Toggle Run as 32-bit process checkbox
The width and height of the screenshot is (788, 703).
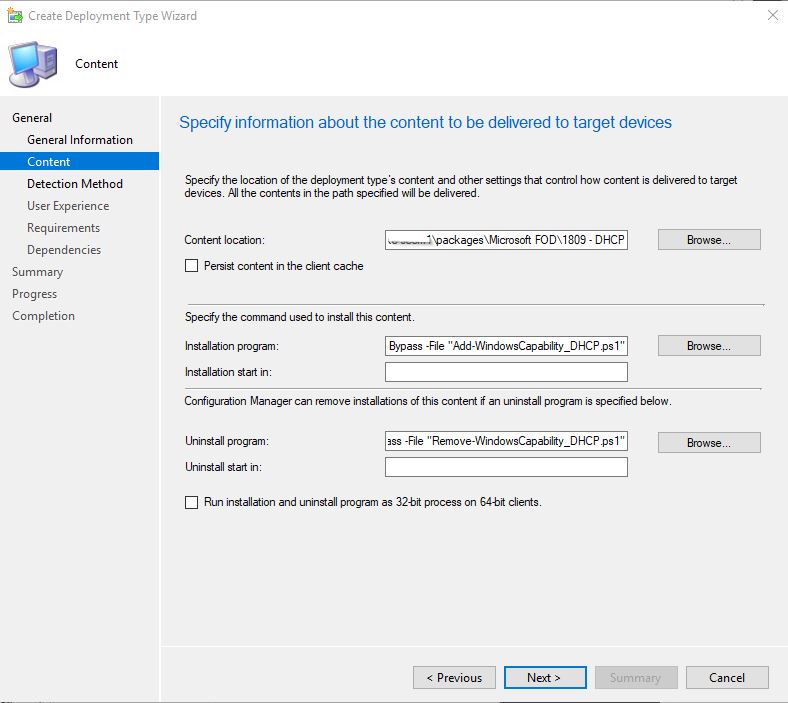pyautogui.click(x=191, y=502)
